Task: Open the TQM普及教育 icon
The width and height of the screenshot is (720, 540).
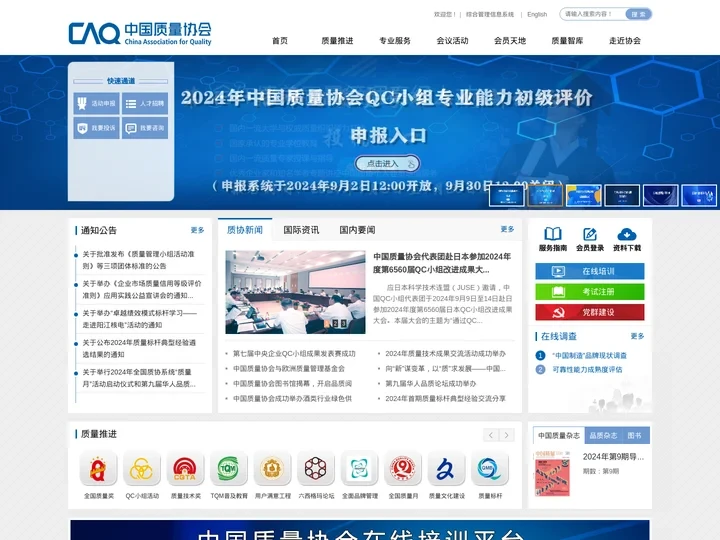Action: (229, 469)
